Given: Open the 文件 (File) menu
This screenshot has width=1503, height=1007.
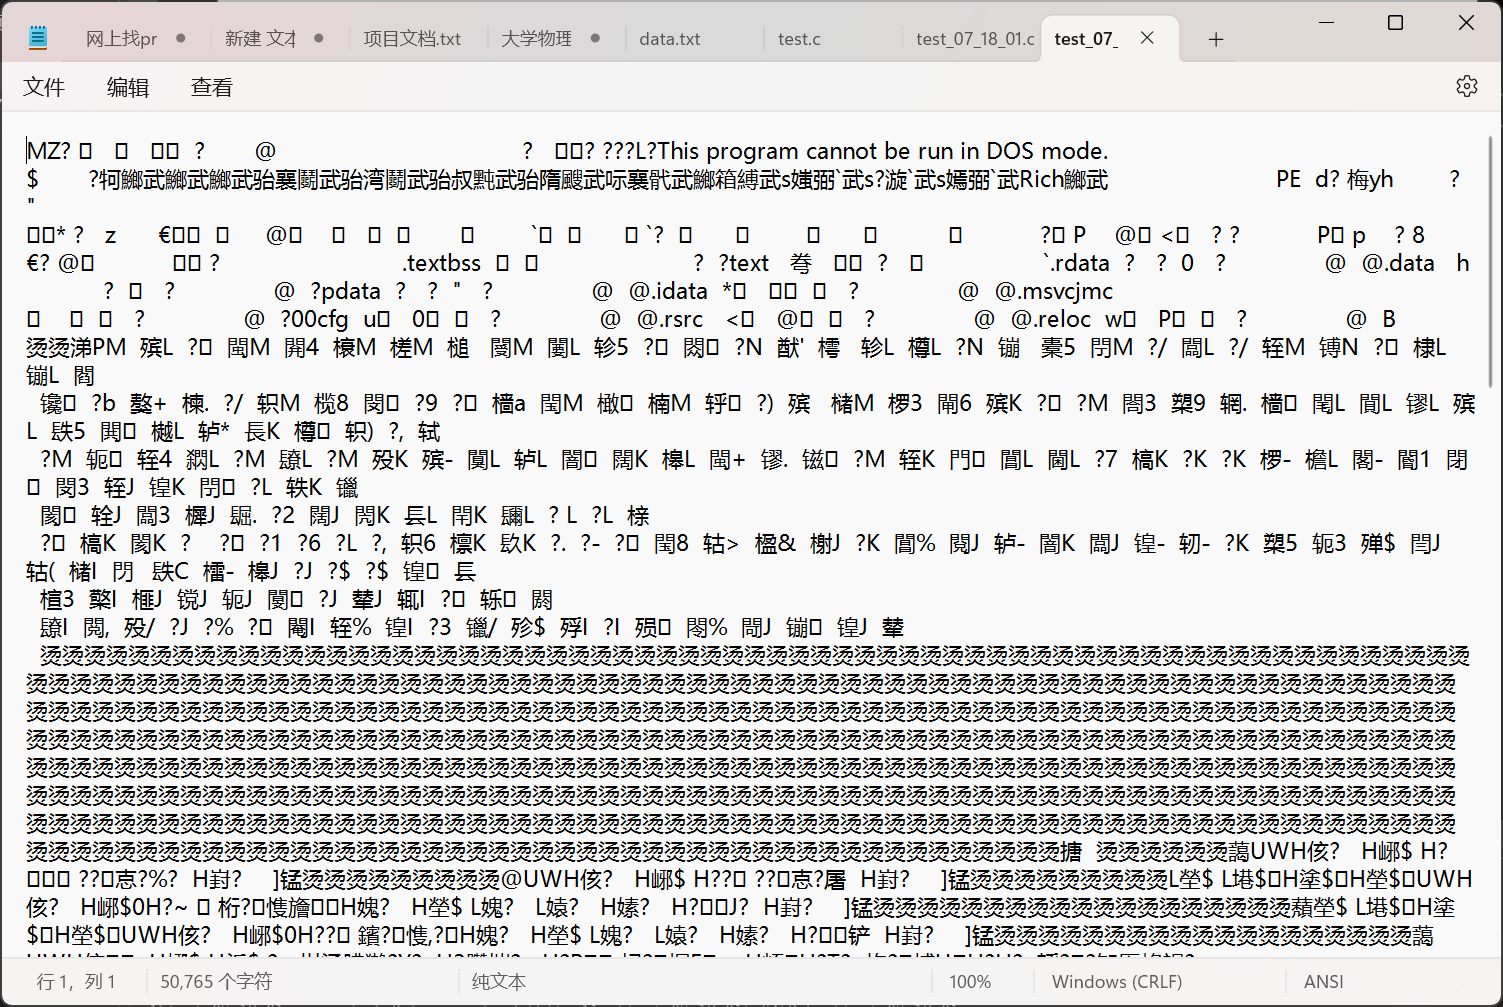Looking at the screenshot, I should pos(44,88).
